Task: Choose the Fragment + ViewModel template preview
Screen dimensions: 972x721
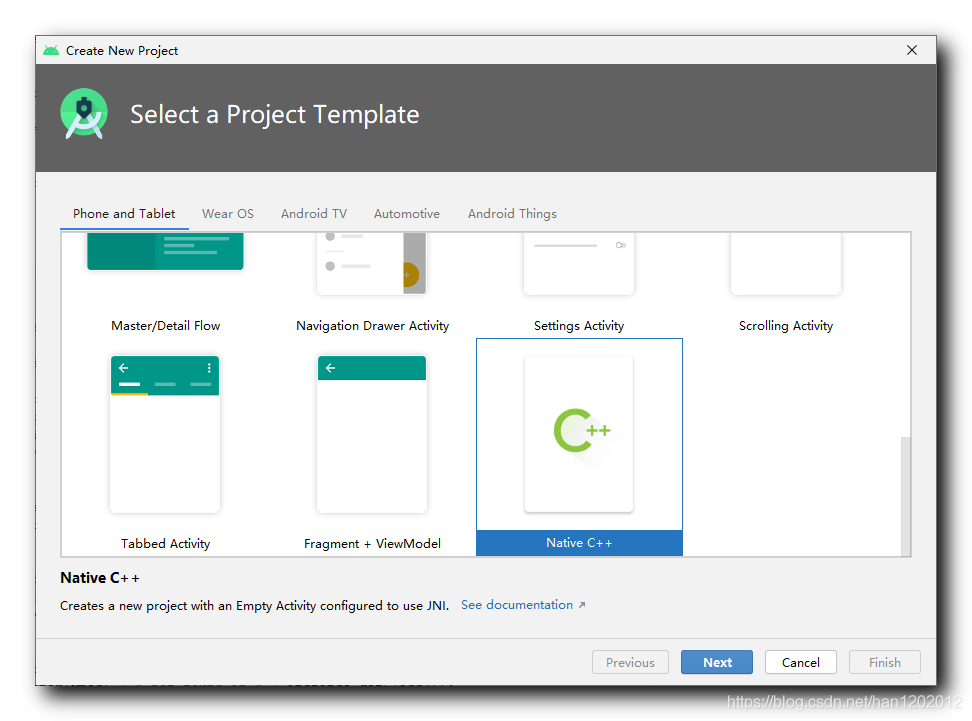Action: tap(372, 434)
